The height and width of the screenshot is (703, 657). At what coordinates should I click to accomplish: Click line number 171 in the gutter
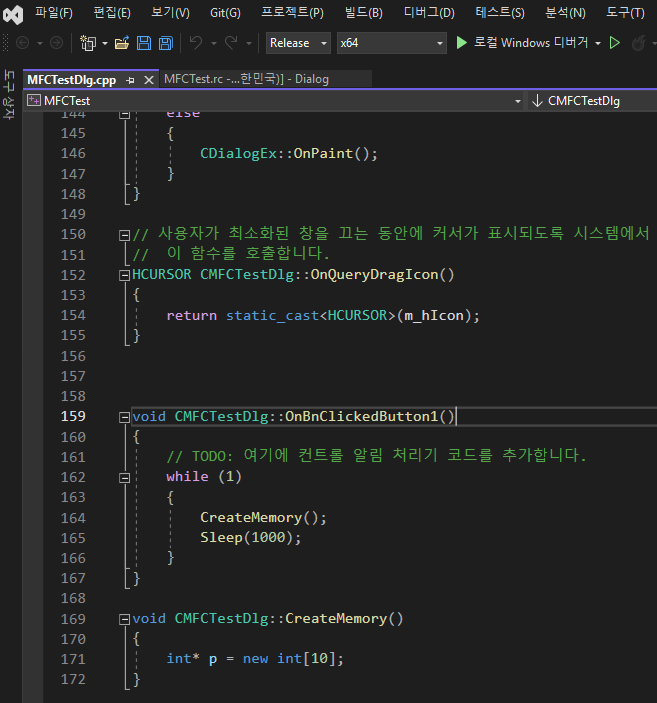73,659
